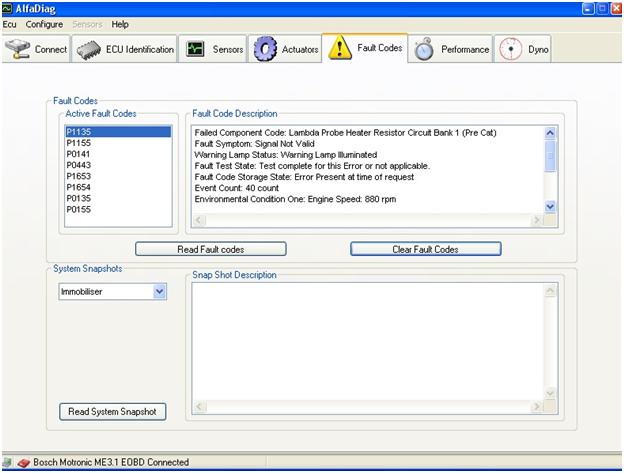Click the Event Count: 40 count line
Viewport: 624px width, 473px height.
point(236,188)
